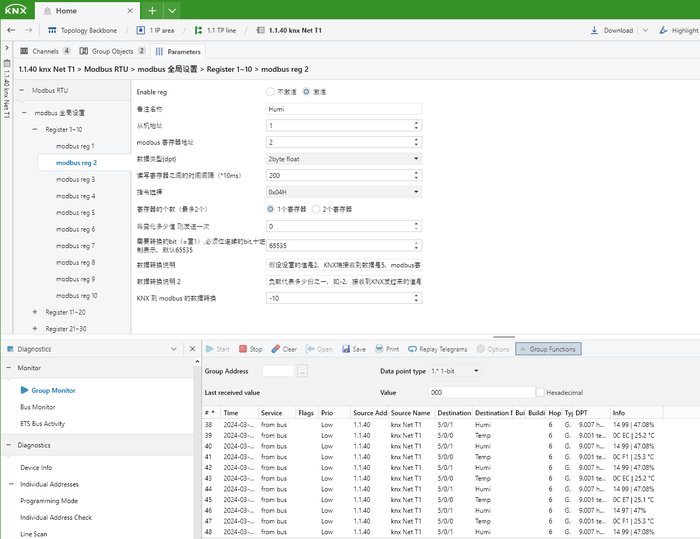
Task: Click the Print button
Action: (387, 349)
